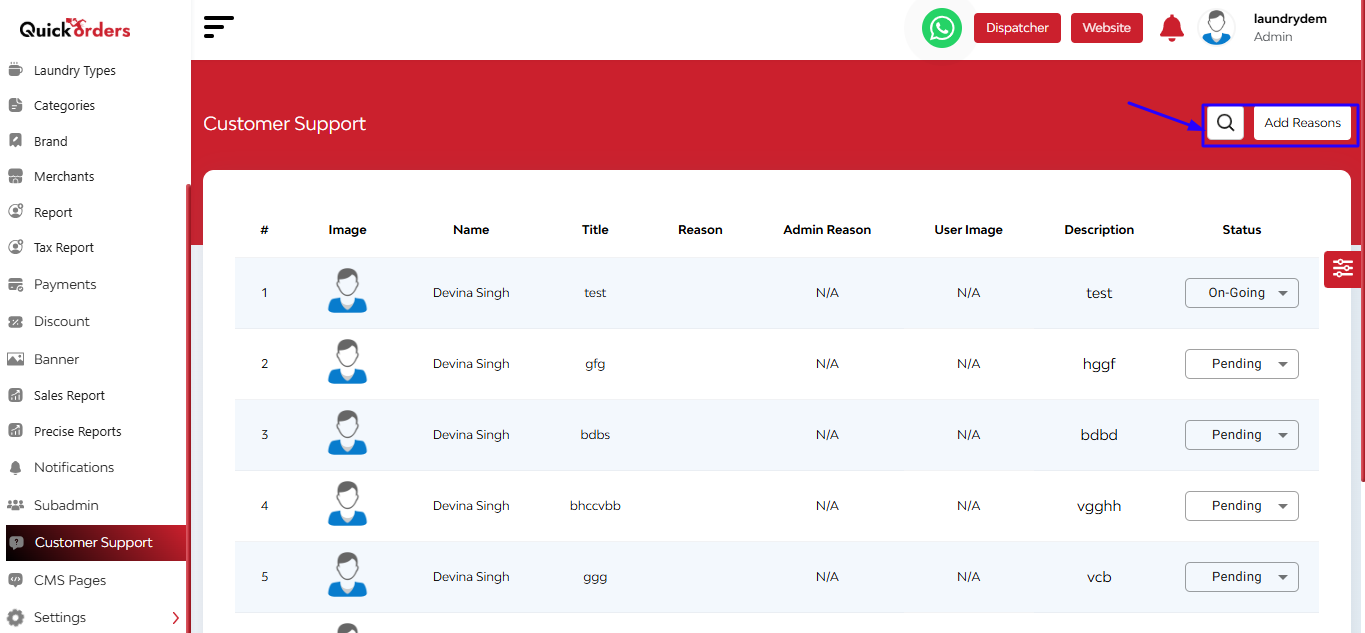Click the laundrydem username
The width and height of the screenshot is (1365, 633).
(x=1290, y=18)
